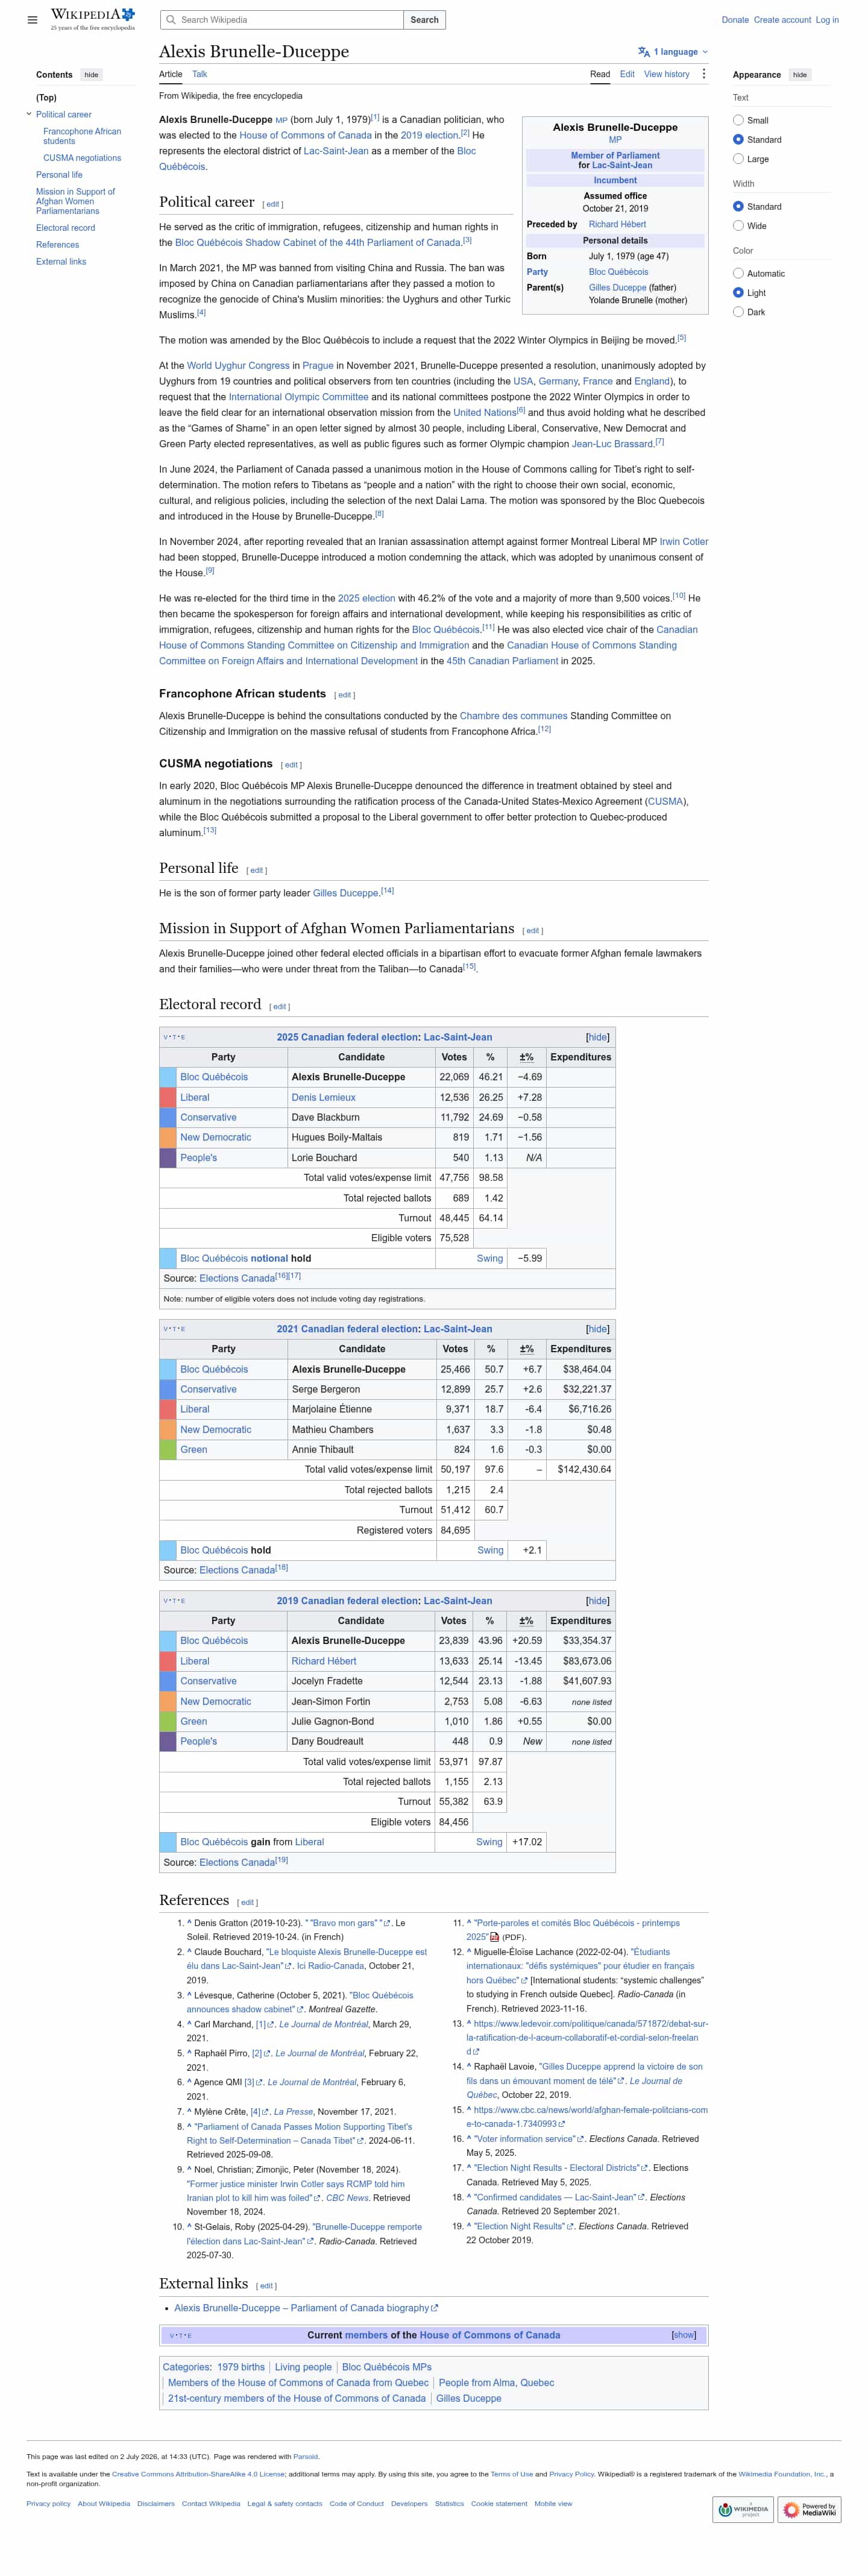The width and height of the screenshot is (868, 2576).
Task: Switch to the Talk tab
Action: tap(199, 74)
